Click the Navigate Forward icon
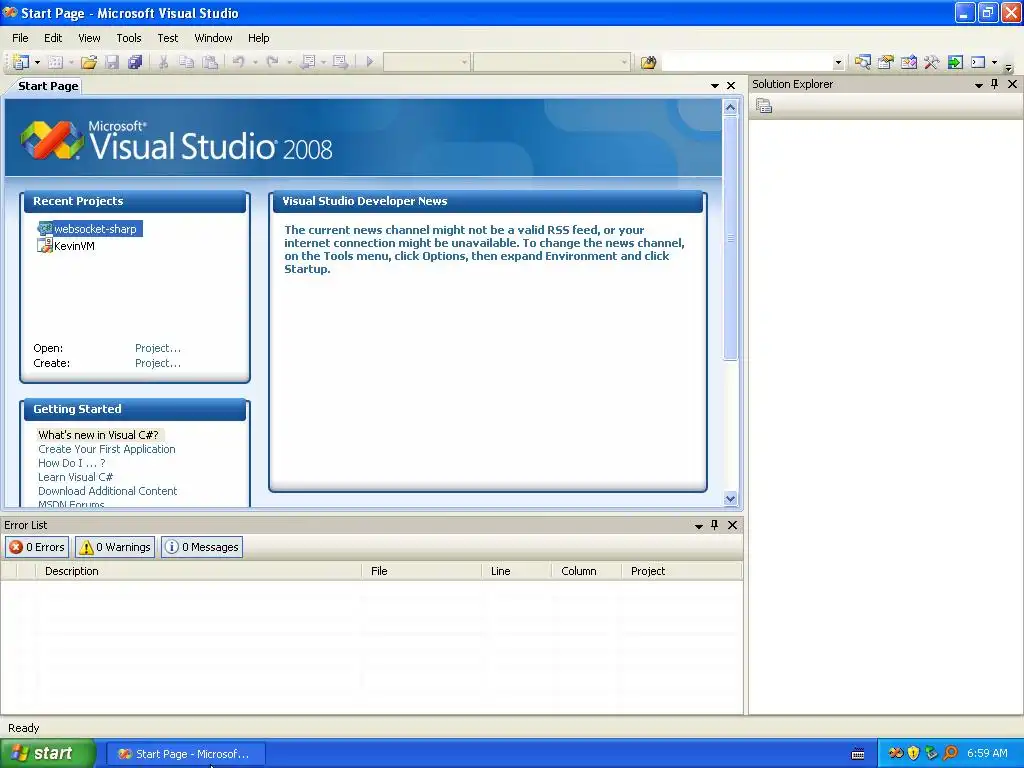Image resolution: width=1024 pixels, height=768 pixels. (340, 62)
